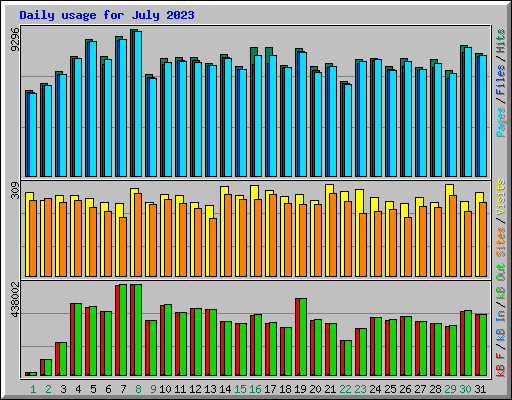Click day 3 on the x-axis
Image resolution: width=512 pixels, height=400 pixels.
[63, 389]
